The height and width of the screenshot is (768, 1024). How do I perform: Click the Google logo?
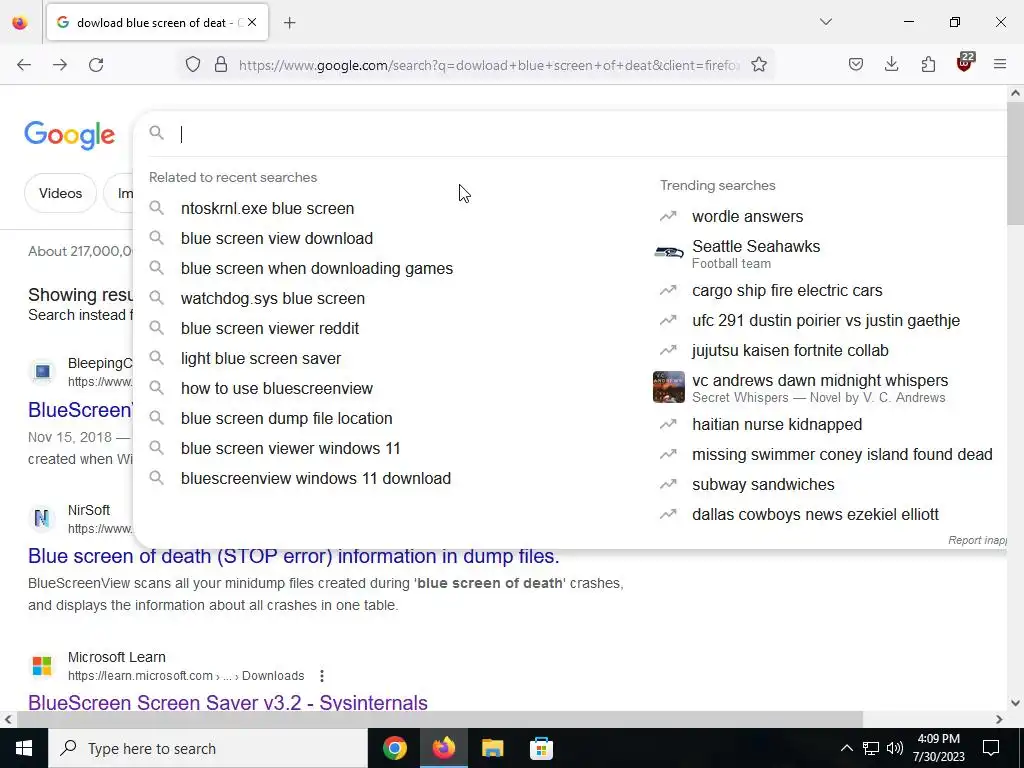[x=70, y=135]
